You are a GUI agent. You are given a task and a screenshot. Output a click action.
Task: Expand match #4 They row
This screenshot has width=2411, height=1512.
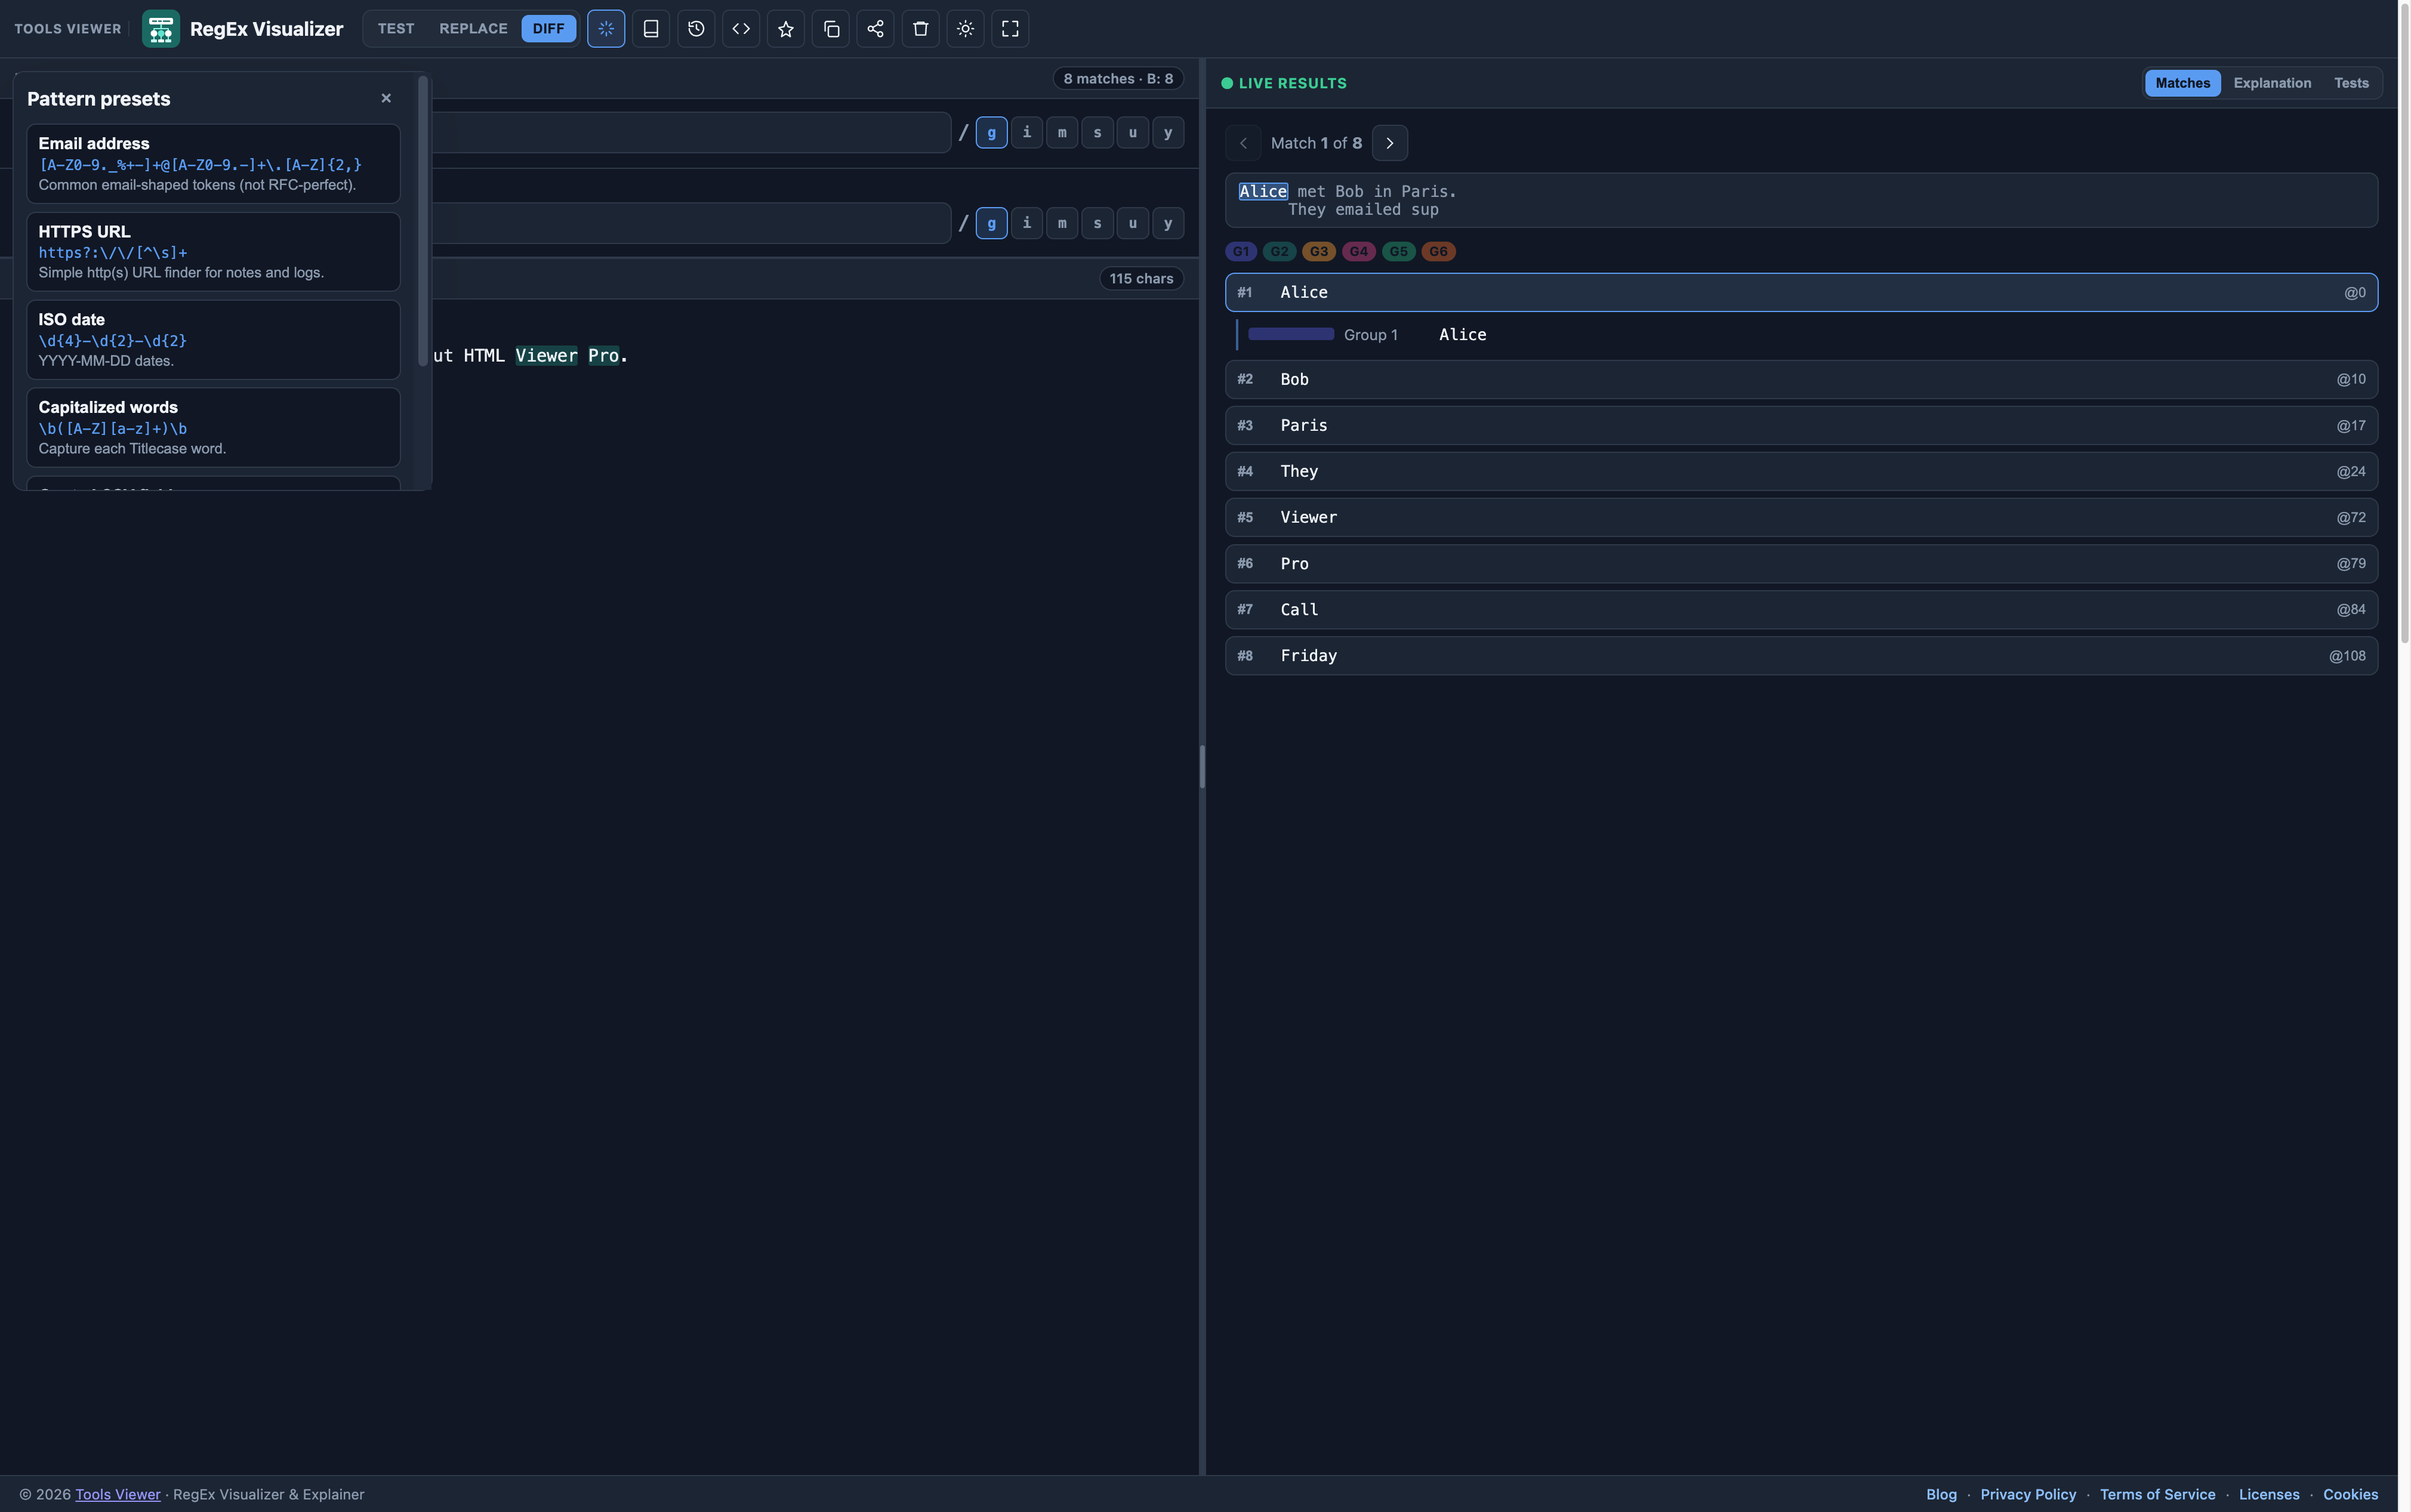point(1801,472)
